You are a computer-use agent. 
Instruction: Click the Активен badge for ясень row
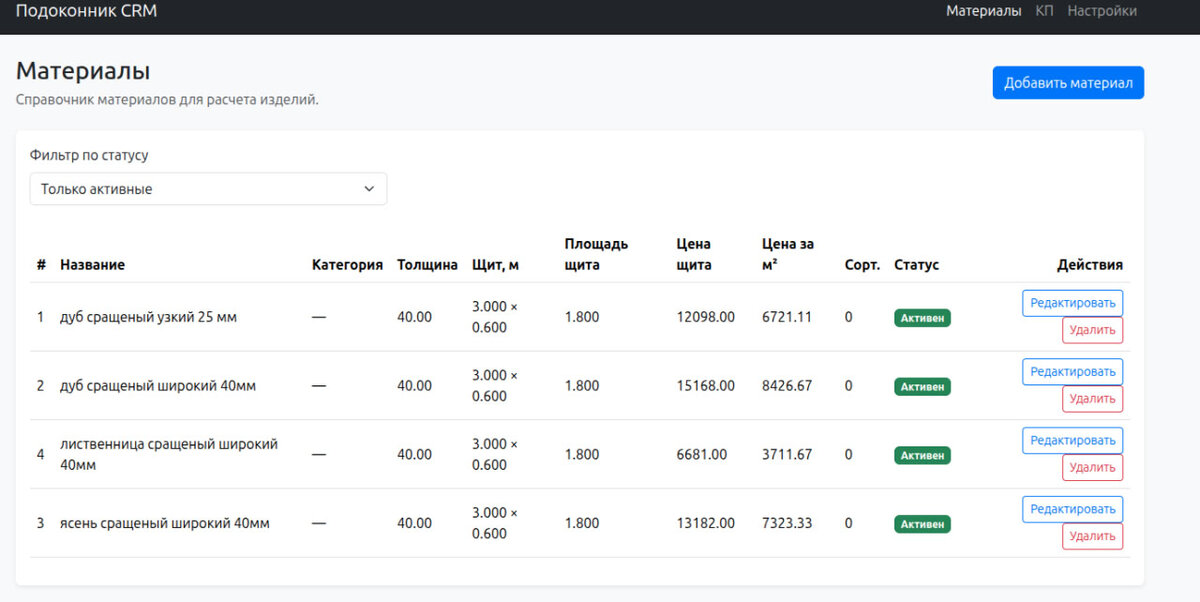click(x=922, y=524)
